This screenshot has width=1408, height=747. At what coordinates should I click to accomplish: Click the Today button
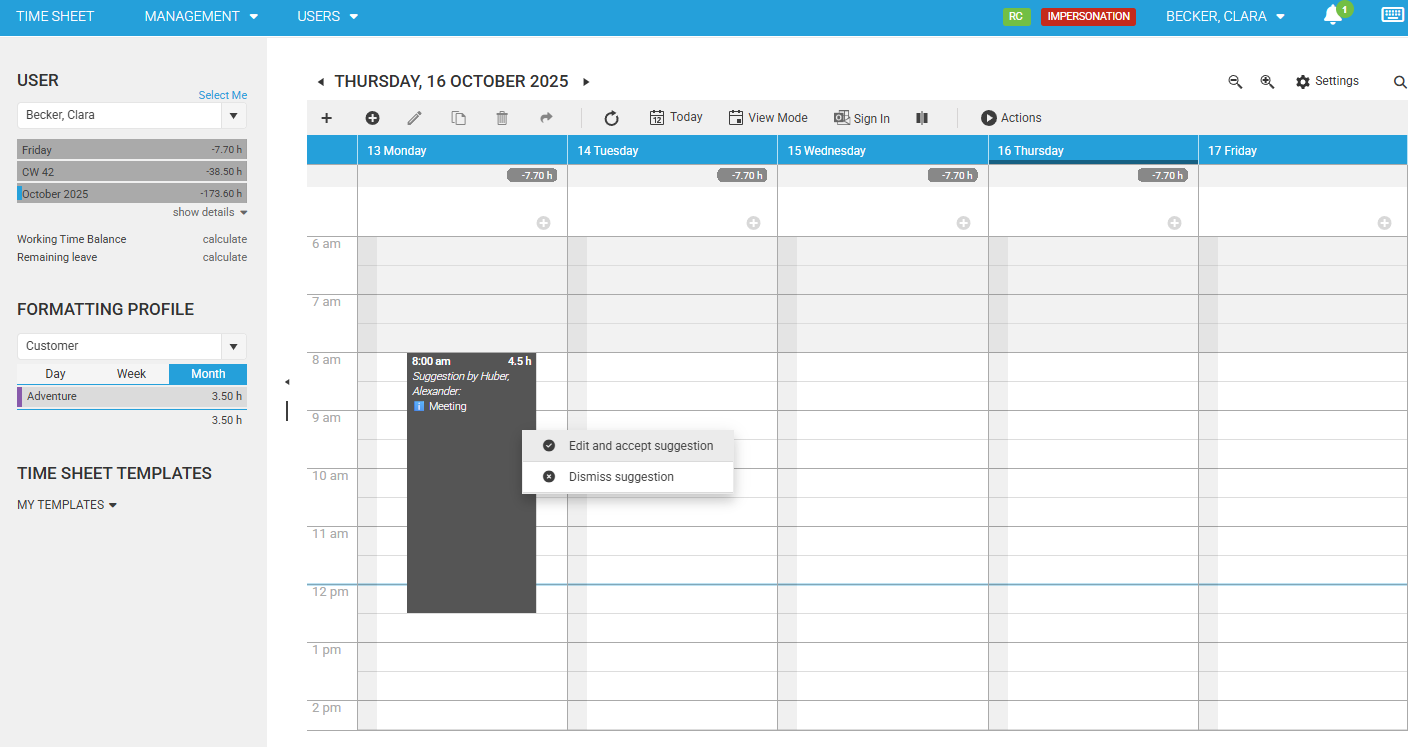click(x=676, y=117)
